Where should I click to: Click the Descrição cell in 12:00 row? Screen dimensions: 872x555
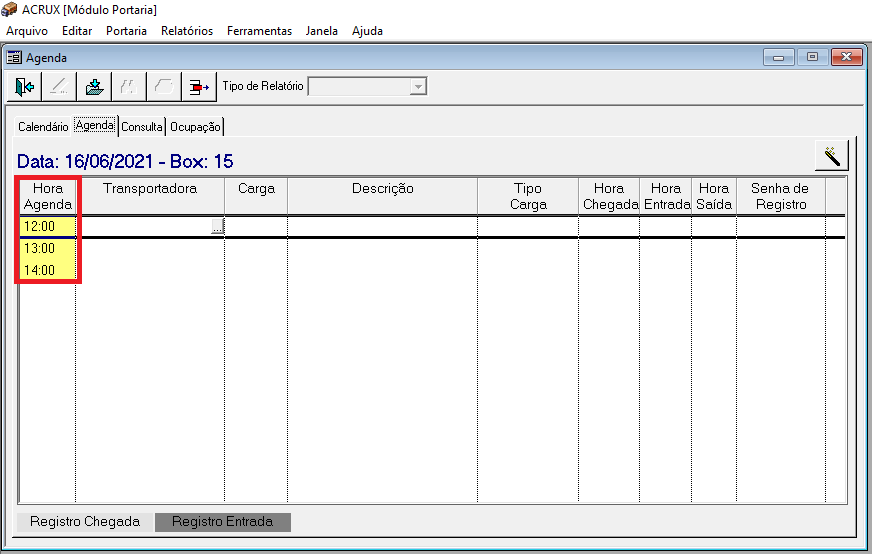pyautogui.click(x=383, y=226)
